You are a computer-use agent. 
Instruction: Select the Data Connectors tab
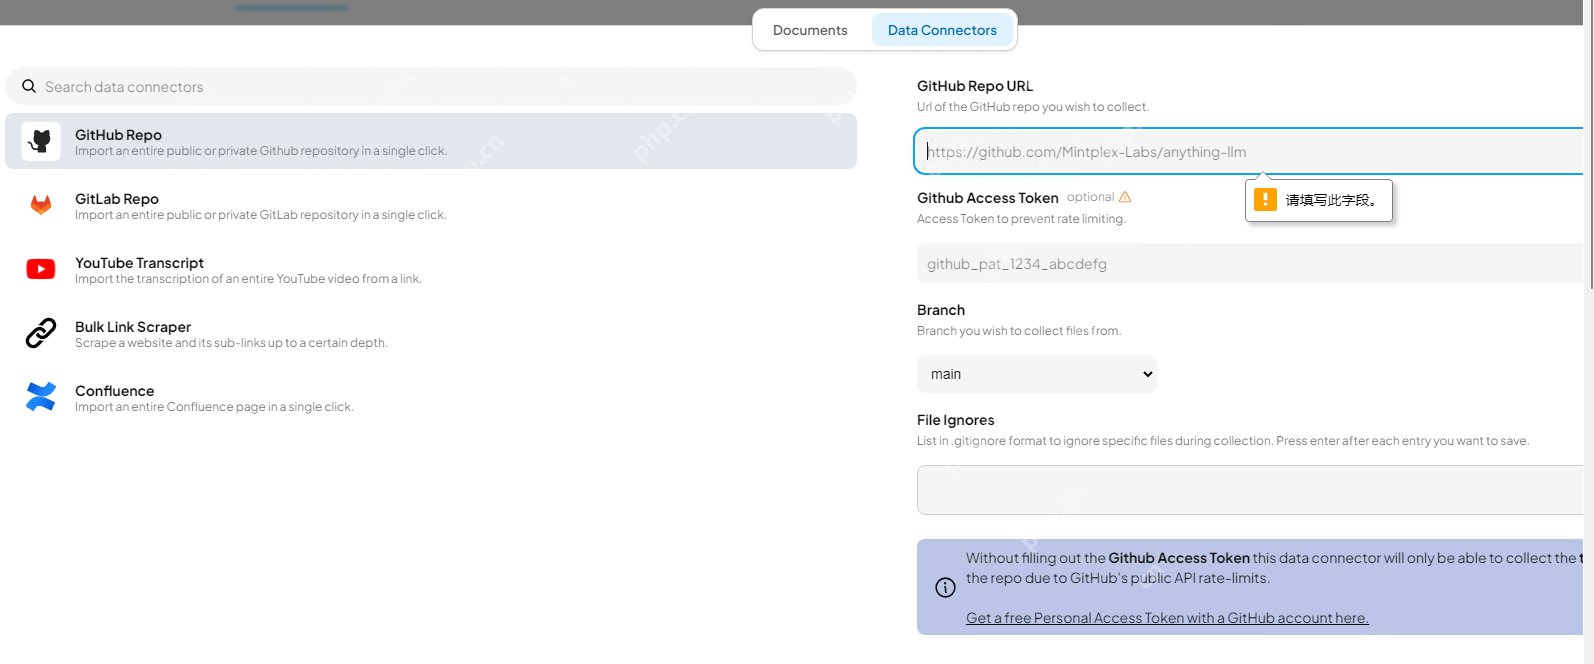[x=942, y=30]
